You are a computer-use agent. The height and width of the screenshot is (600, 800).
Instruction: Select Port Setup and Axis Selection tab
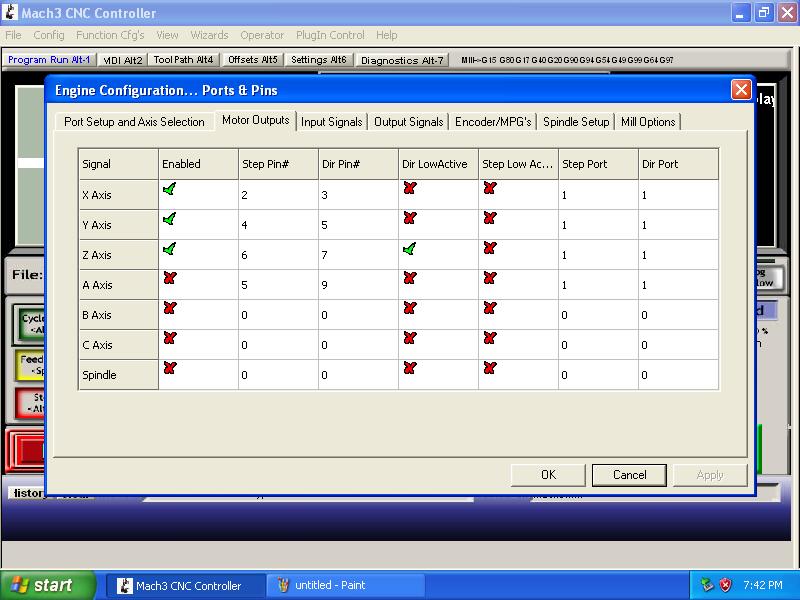[x=134, y=122]
